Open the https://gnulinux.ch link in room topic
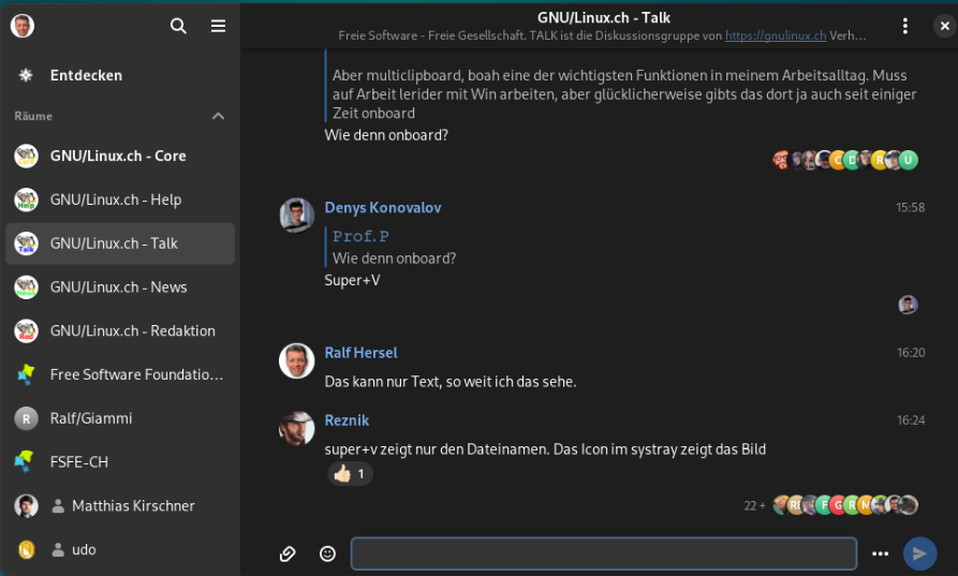The height and width of the screenshot is (576, 958). [x=775, y=35]
